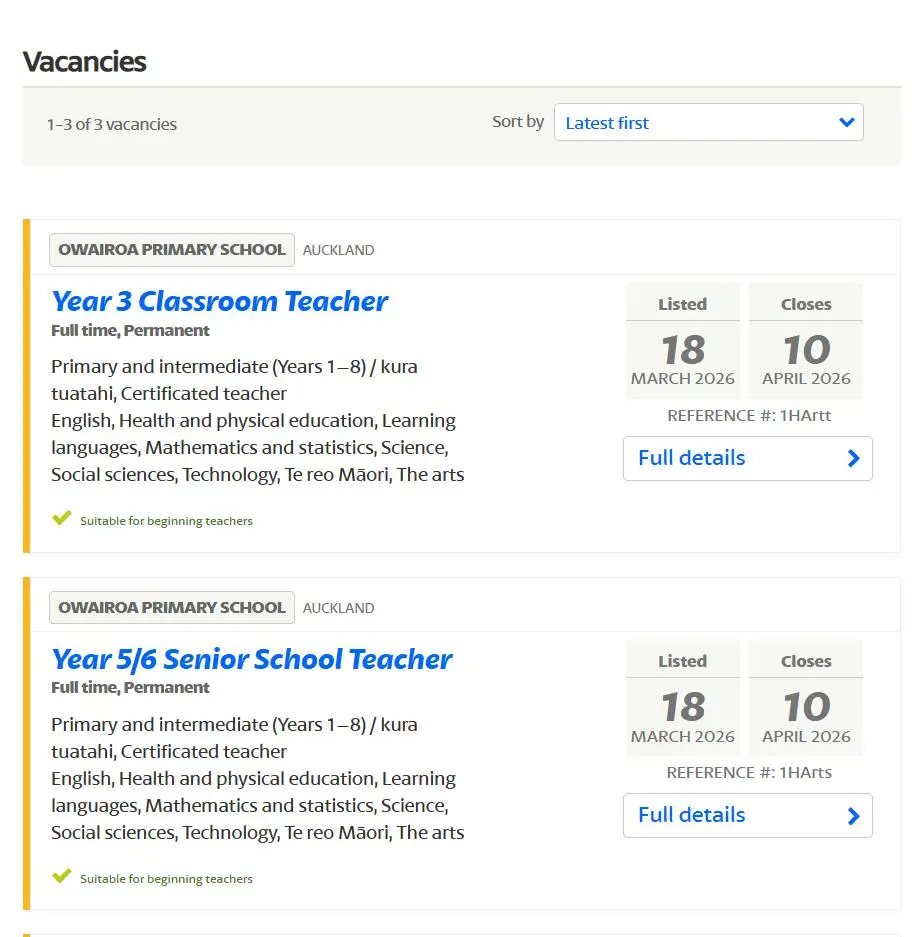Viewport: 920px width, 937px height.
Task: Select the Owairoa Primary School tag on Year 5/6 listing
Action: (172, 607)
